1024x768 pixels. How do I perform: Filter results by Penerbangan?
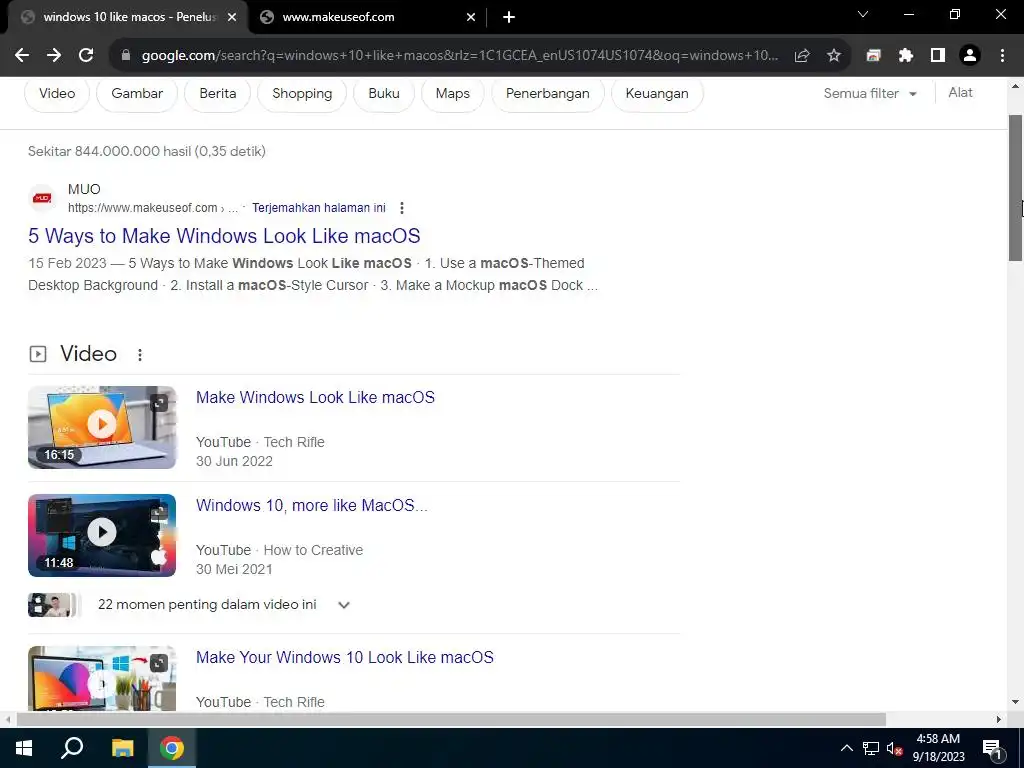point(547,93)
